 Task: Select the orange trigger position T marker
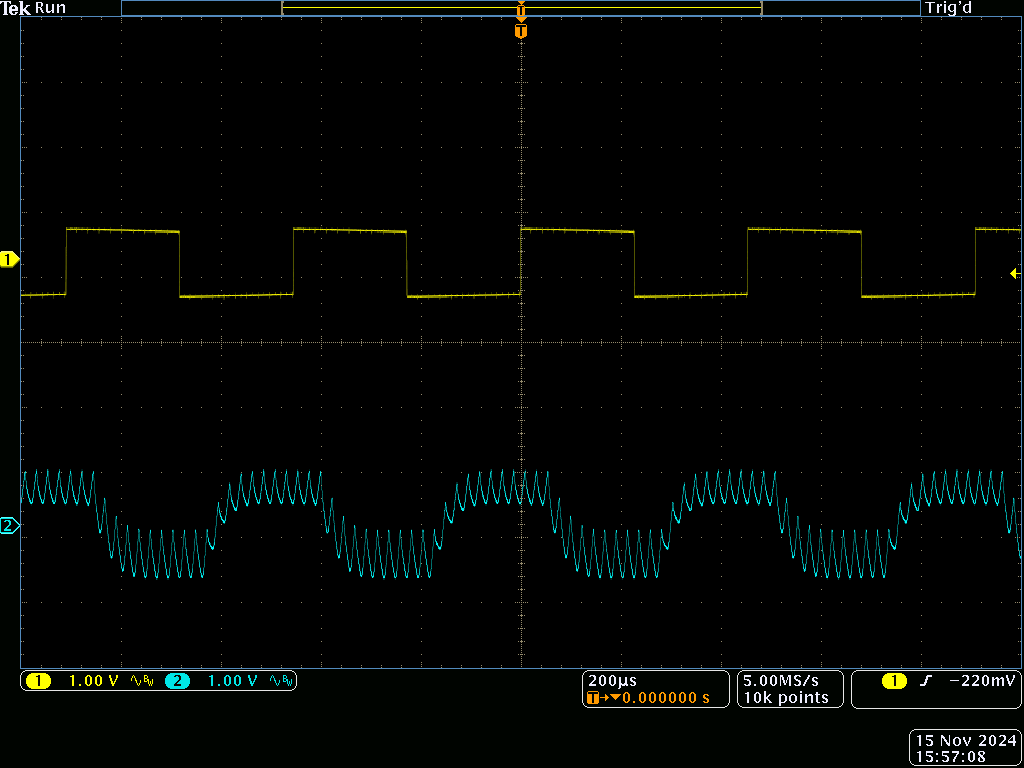(520, 31)
